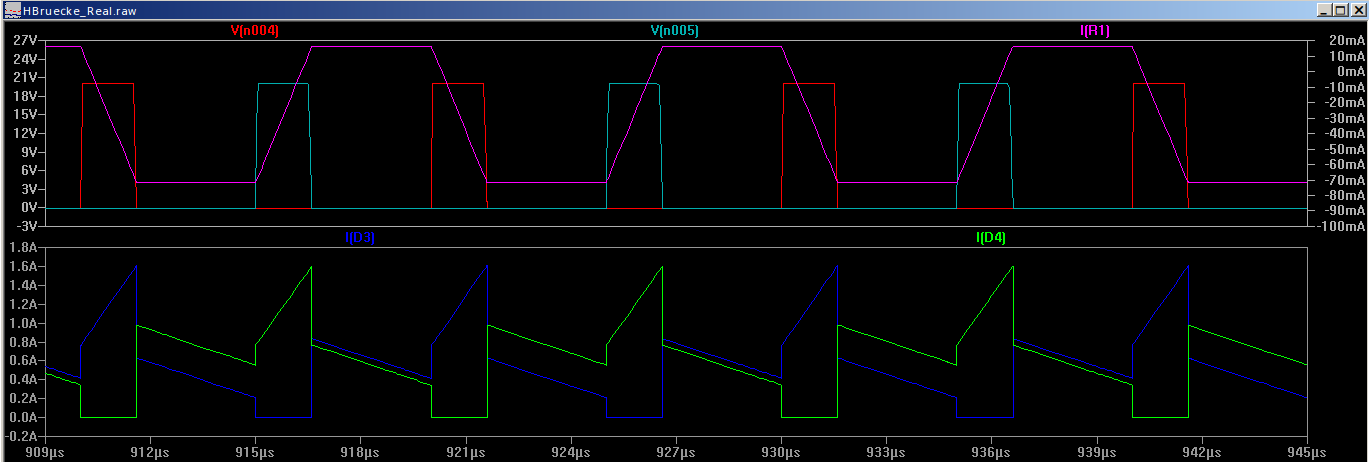1369x462 pixels.
Task: Click the 27V tick on voltage axis
Action: [24, 40]
